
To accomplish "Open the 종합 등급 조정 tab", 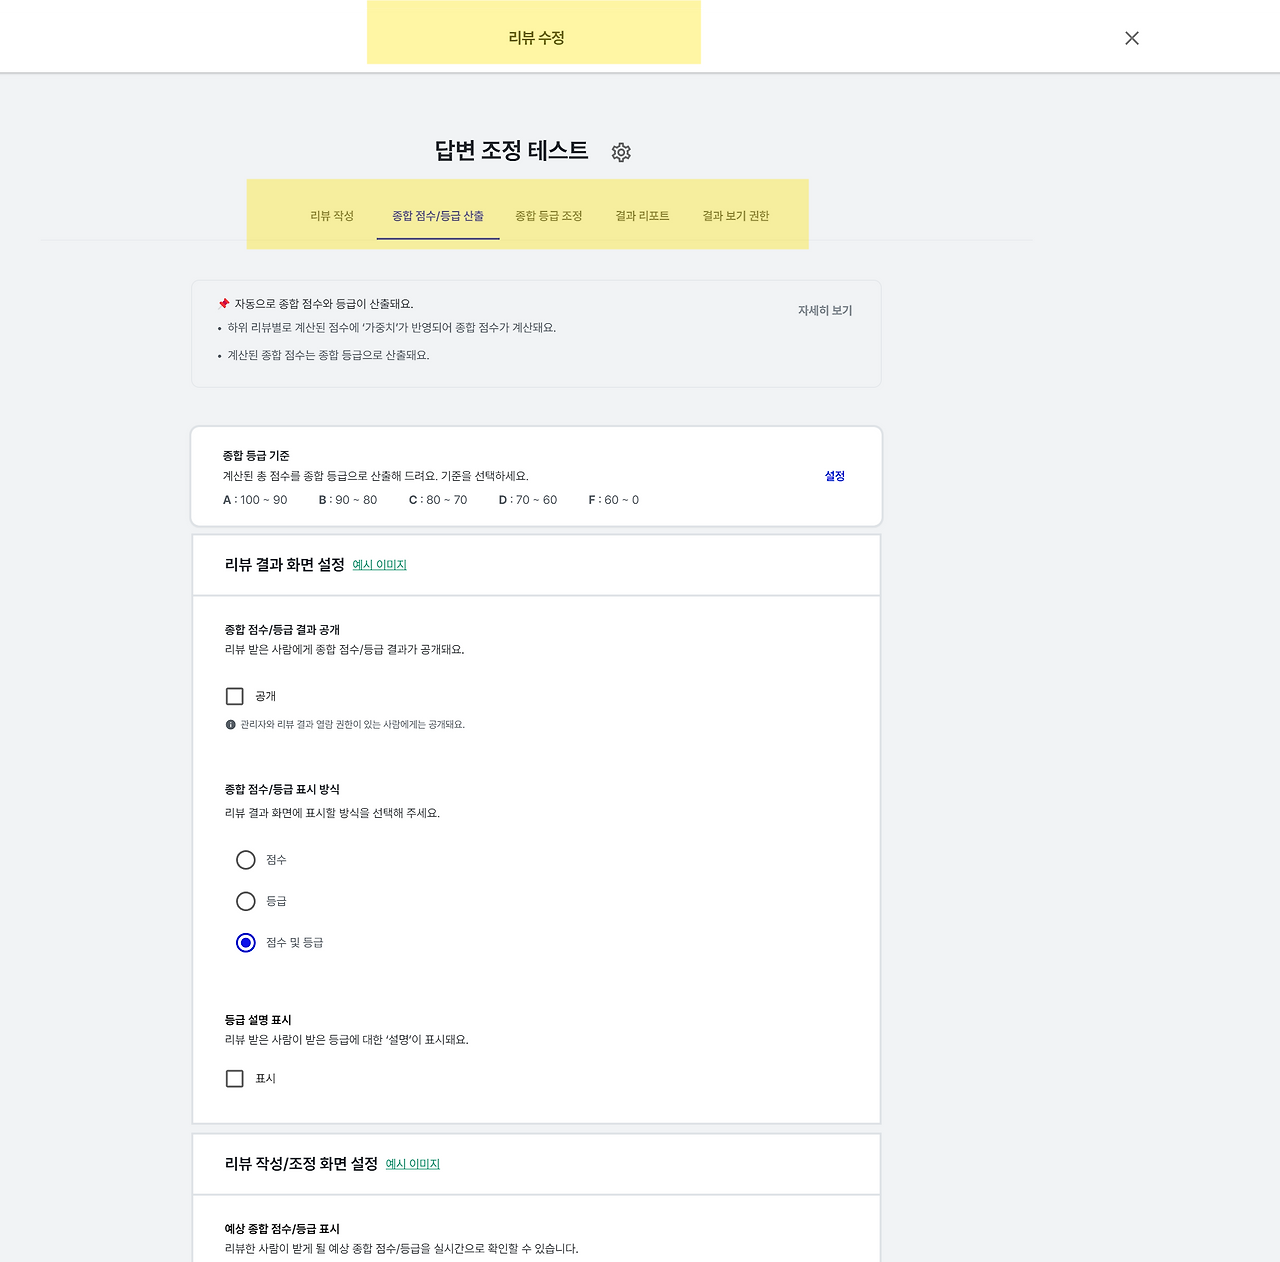I will [x=549, y=216].
